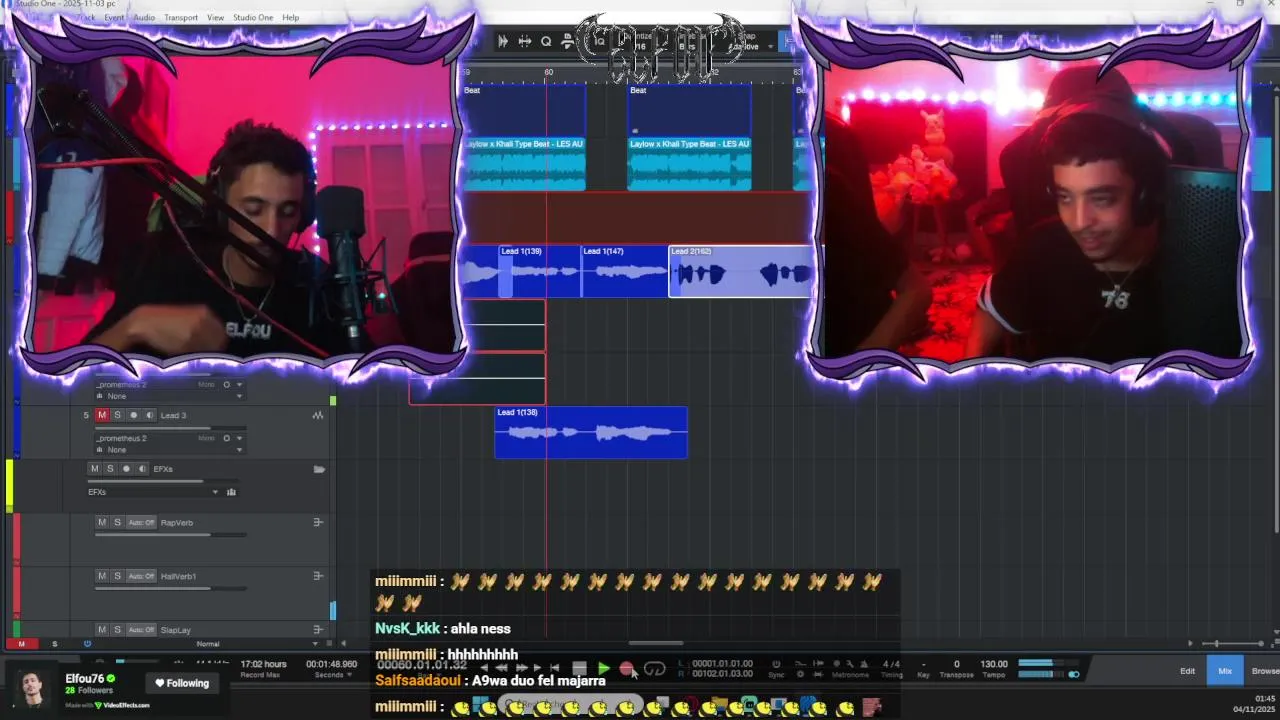
Task: Set RapVerb automation mode Auto: Off
Action: point(142,522)
